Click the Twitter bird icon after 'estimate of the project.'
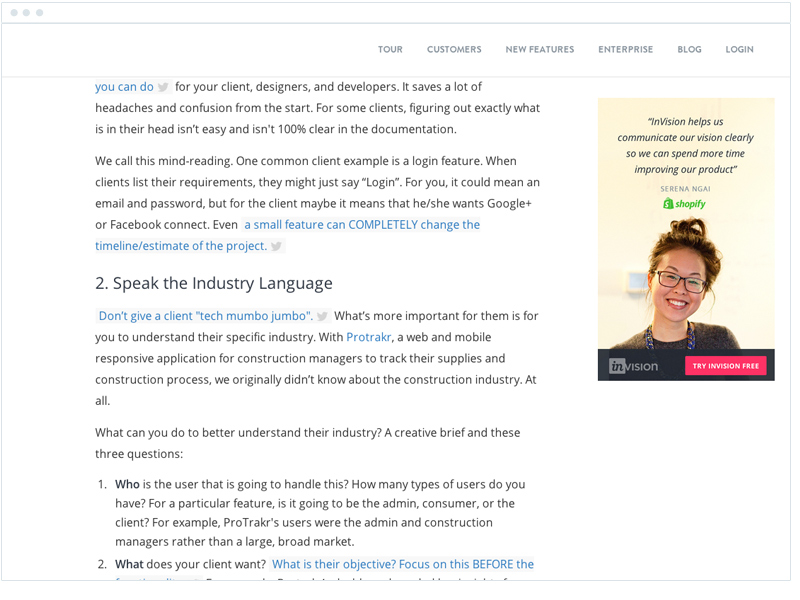 pos(277,246)
